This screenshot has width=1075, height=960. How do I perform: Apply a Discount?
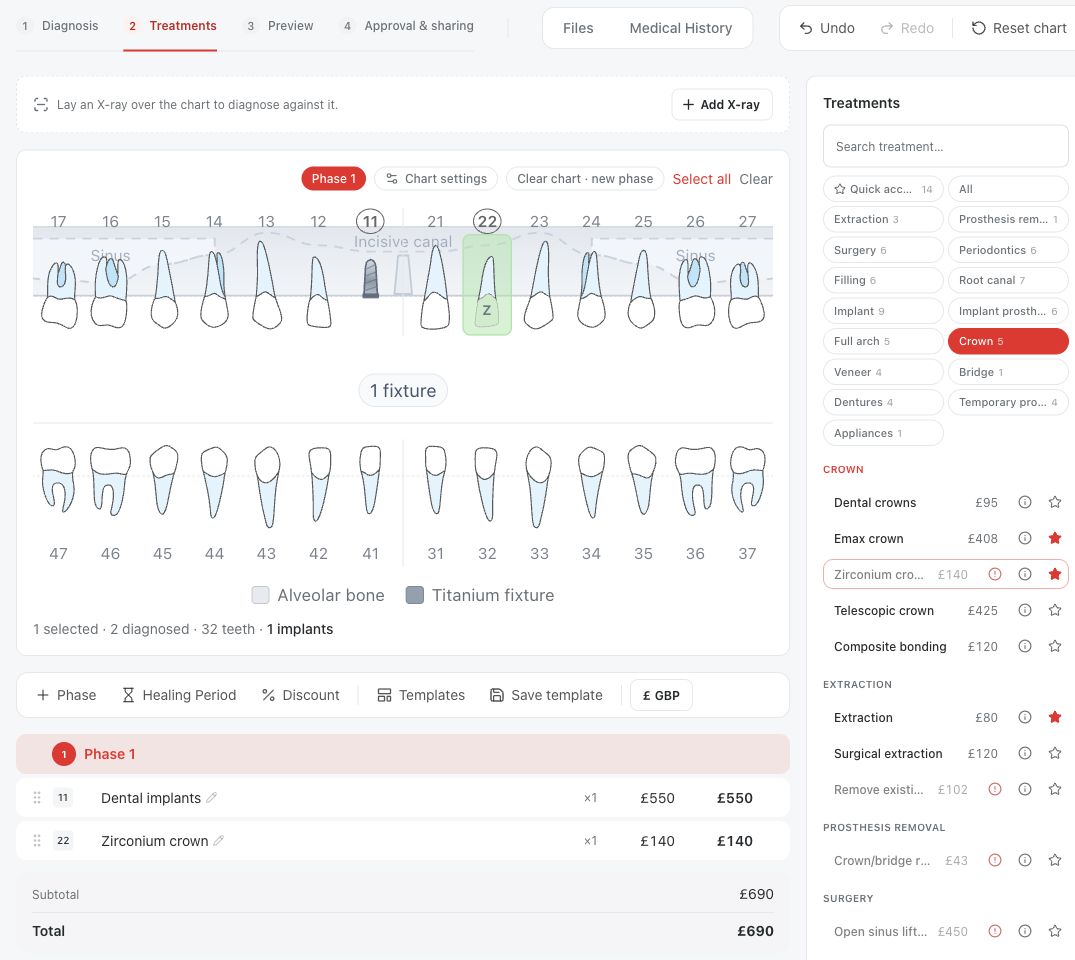click(300, 695)
